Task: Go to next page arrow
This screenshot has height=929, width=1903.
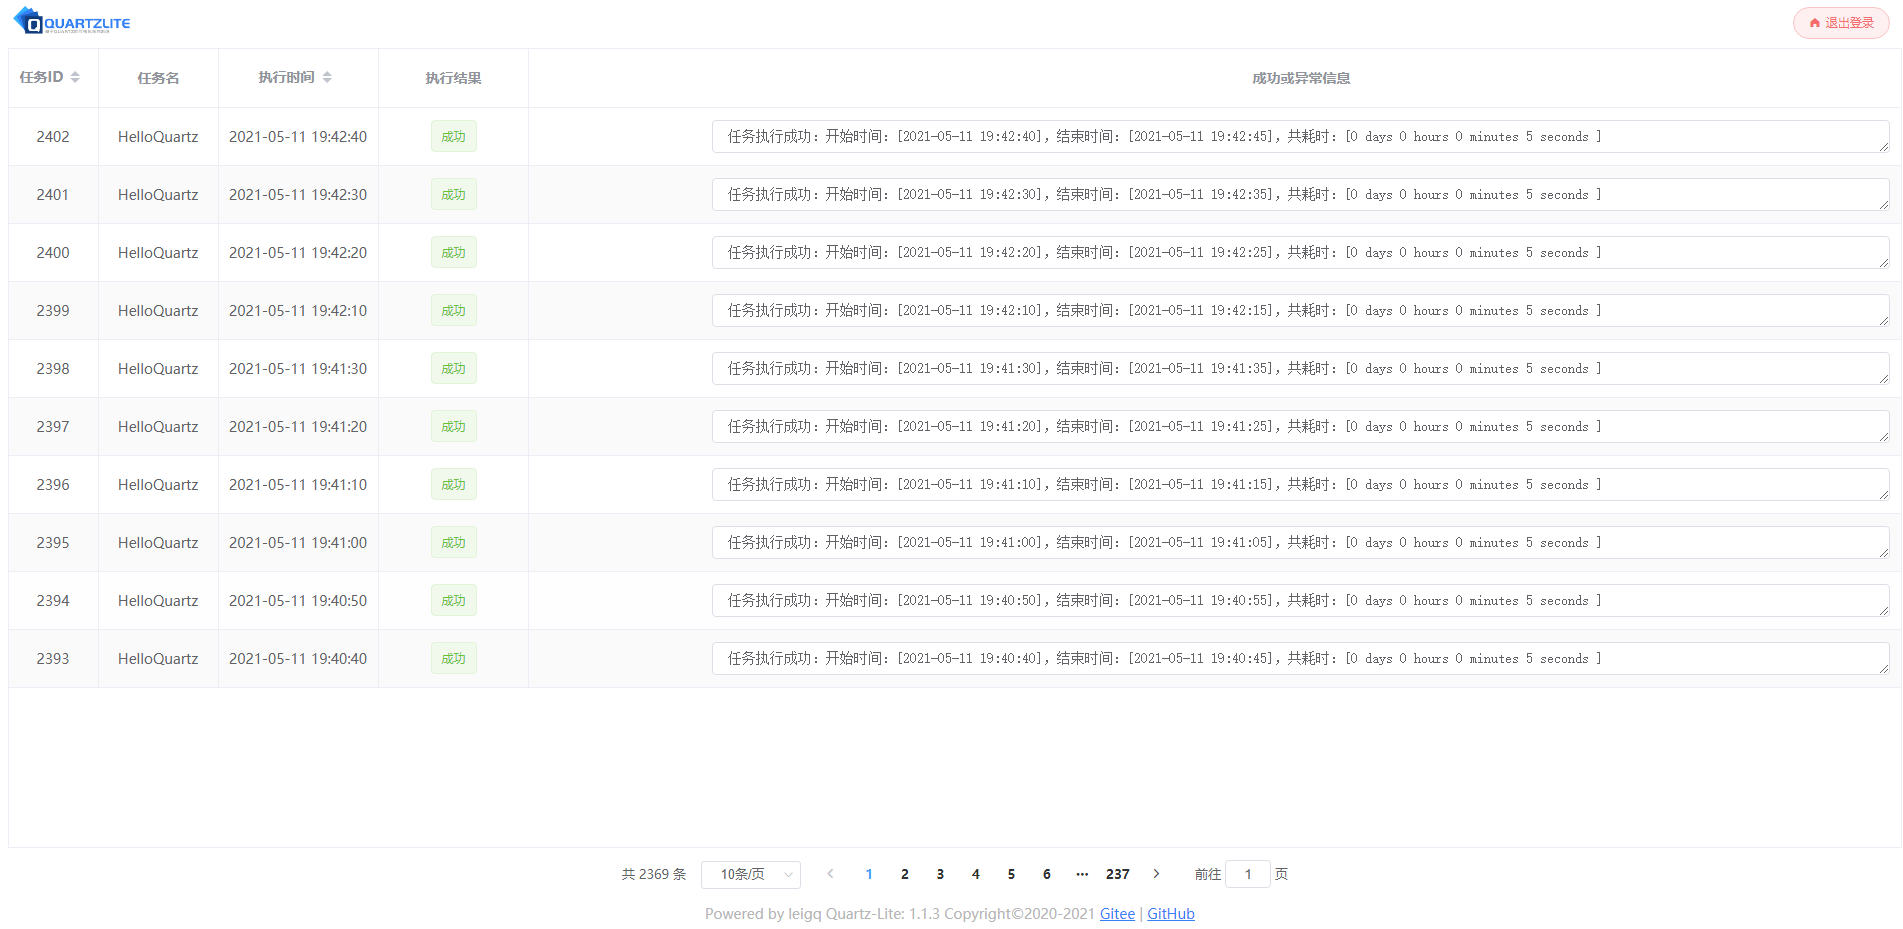Action: pos(1156,874)
